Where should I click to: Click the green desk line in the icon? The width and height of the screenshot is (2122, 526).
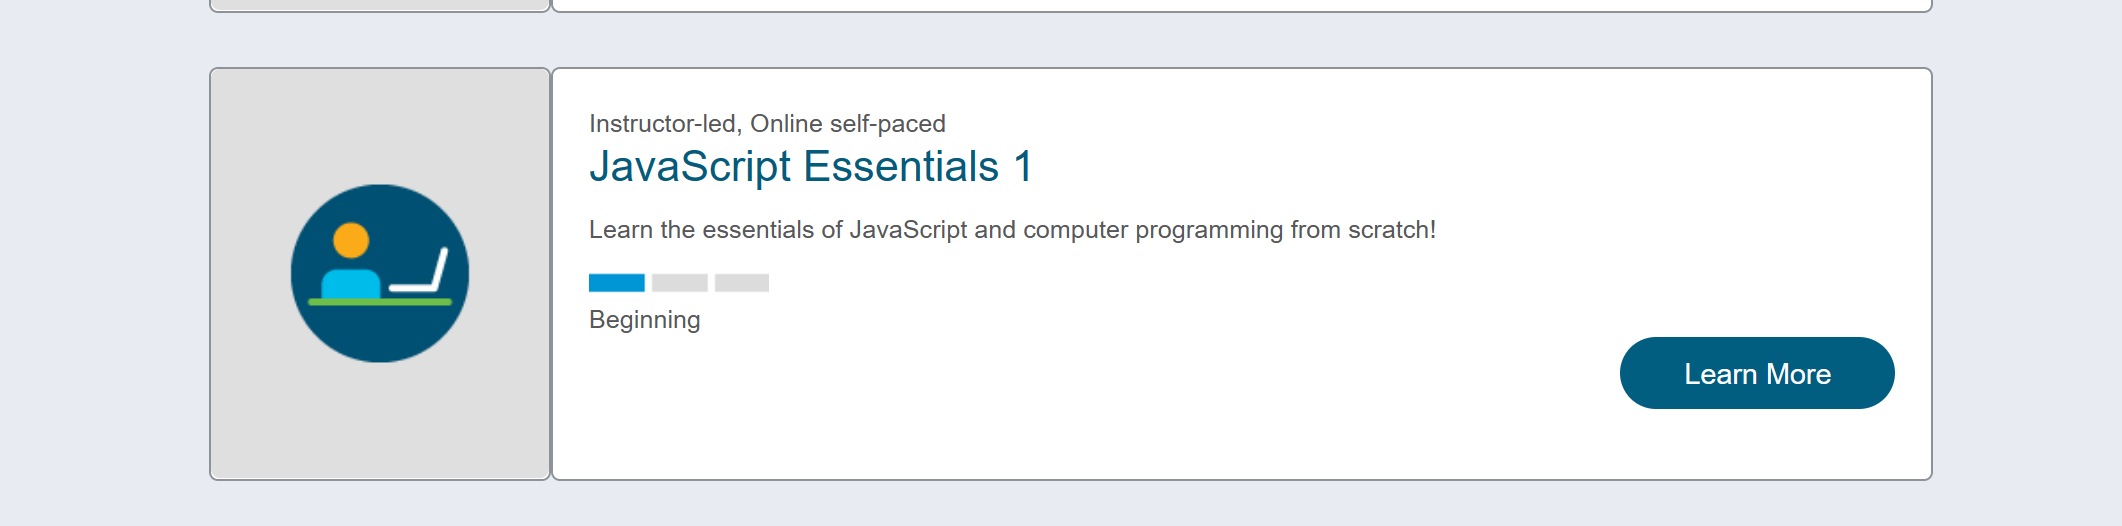[x=380, y=301]
